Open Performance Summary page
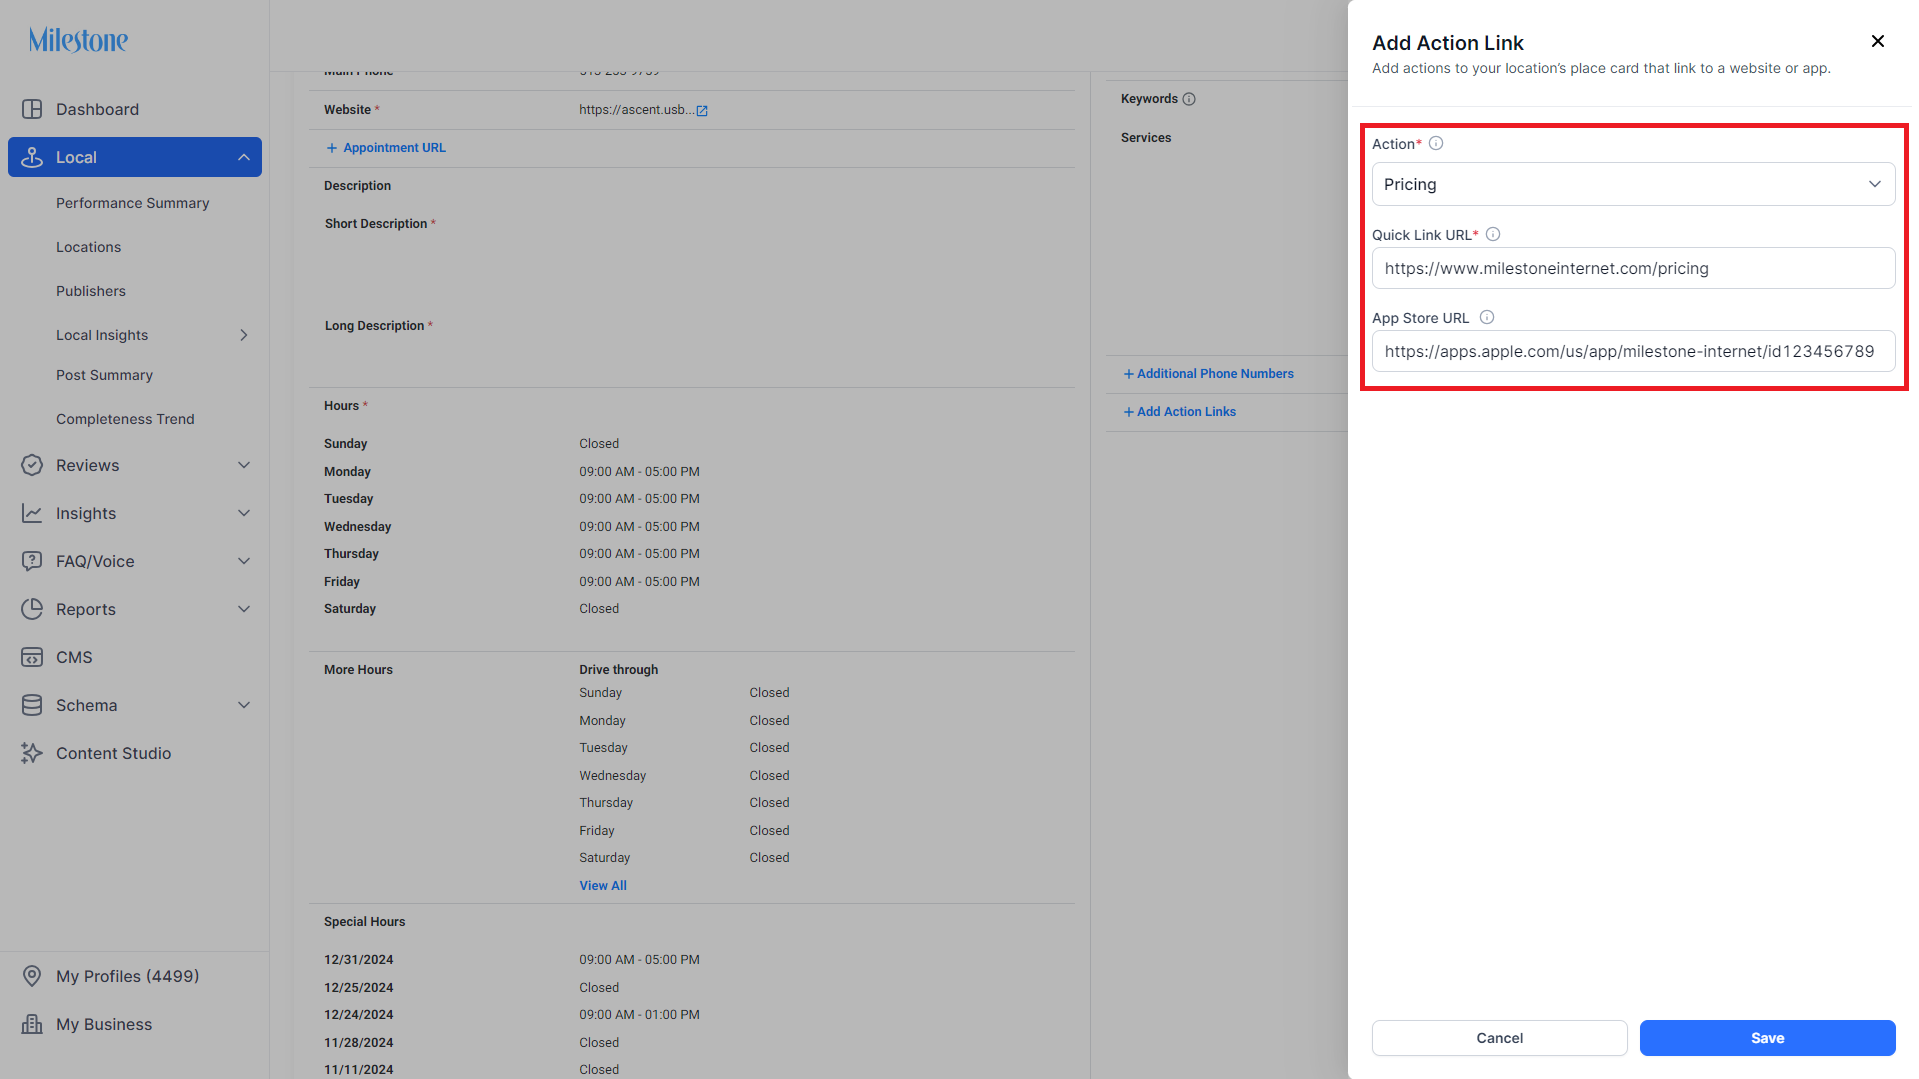This screenshot has width=1919, height=1079. click(133, 203)
